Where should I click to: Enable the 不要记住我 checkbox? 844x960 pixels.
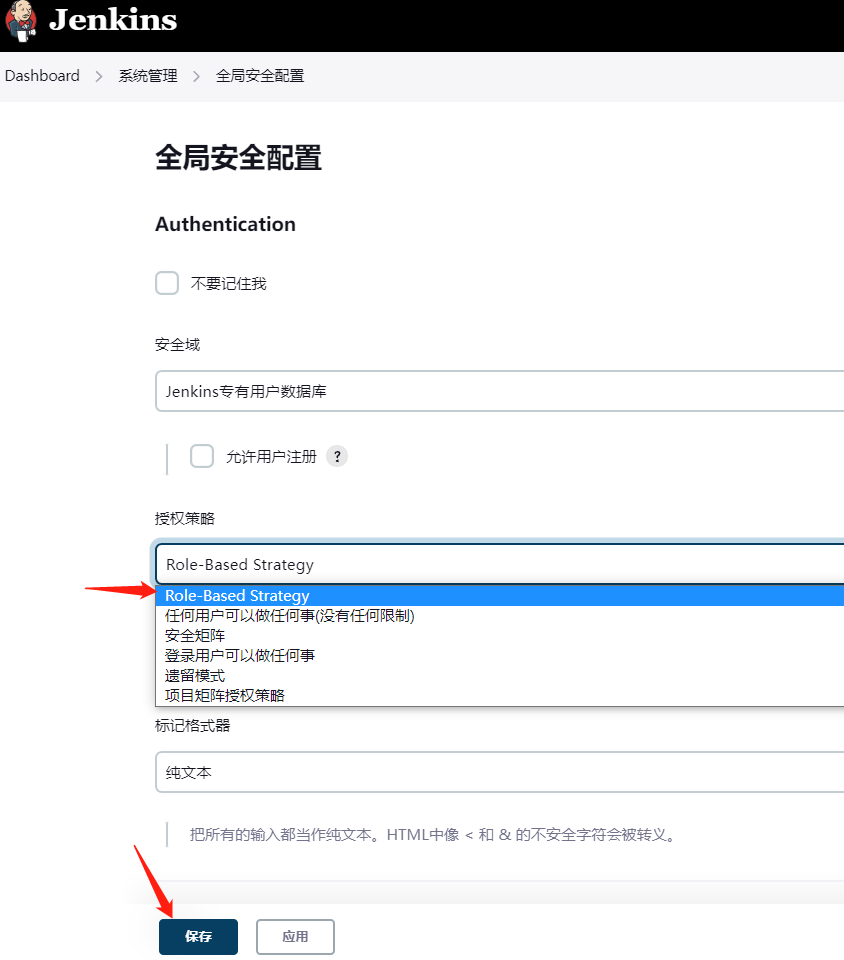pyautogui.click(x=167, y=283)
